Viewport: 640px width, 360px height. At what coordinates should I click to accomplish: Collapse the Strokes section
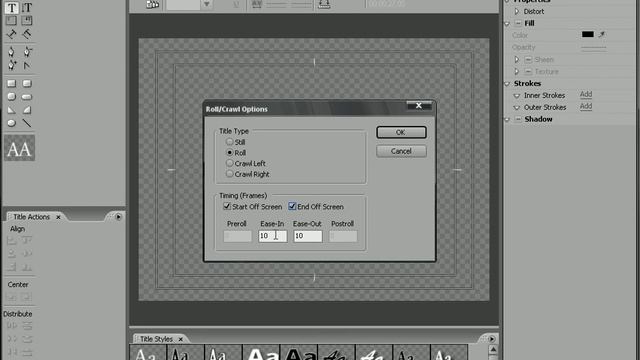point(507,84)
